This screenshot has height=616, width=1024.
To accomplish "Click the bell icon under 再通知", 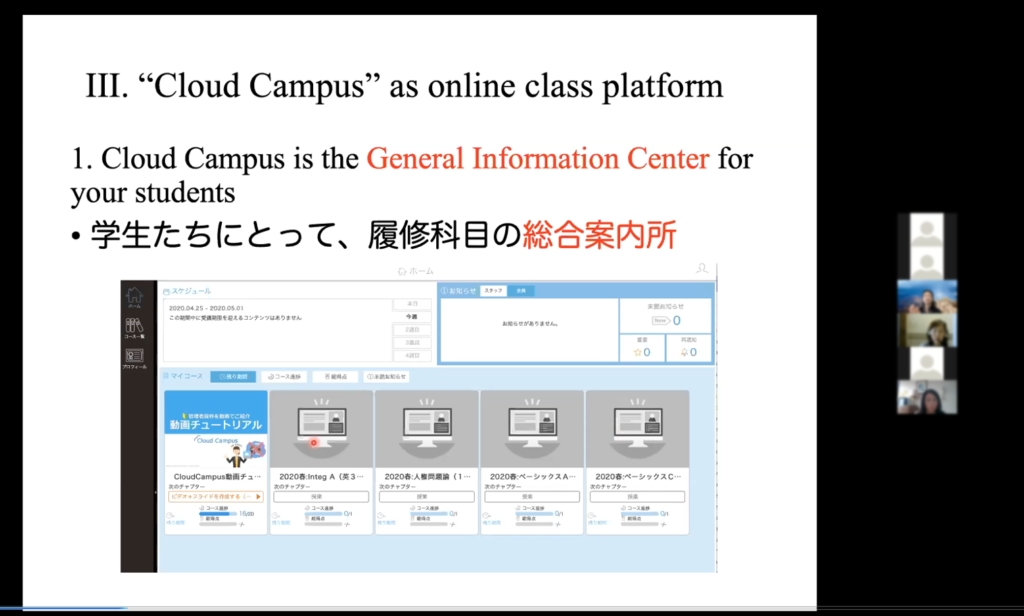I will click(684, 352).
